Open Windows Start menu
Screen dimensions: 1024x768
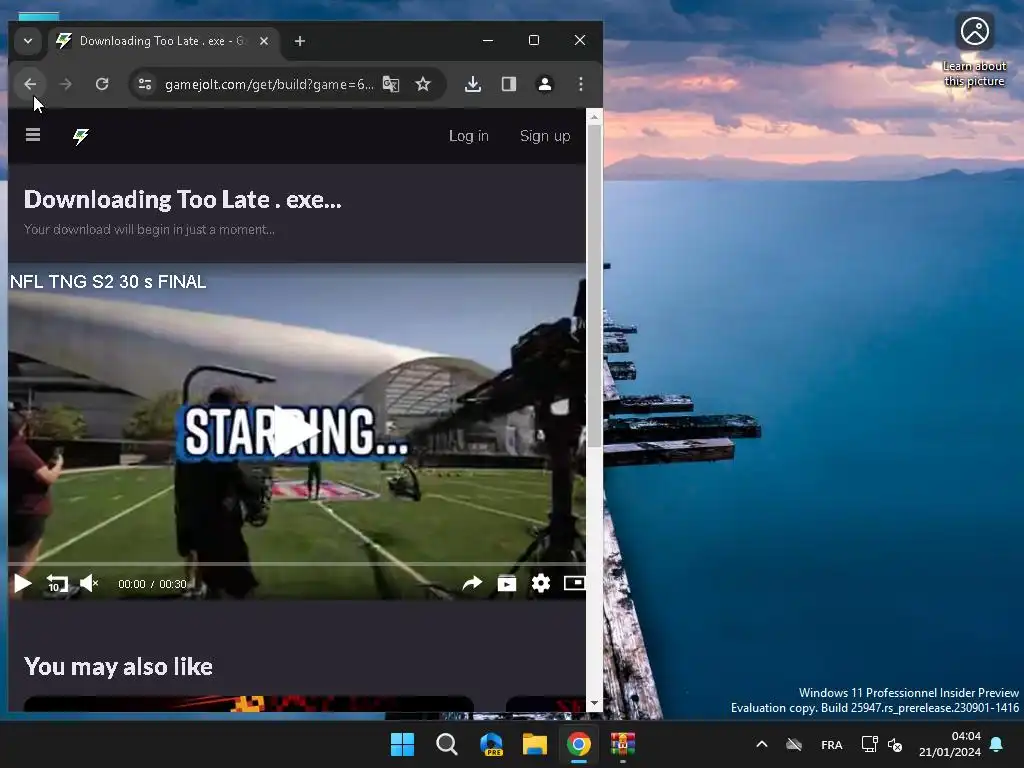click(x=402, y=744)
